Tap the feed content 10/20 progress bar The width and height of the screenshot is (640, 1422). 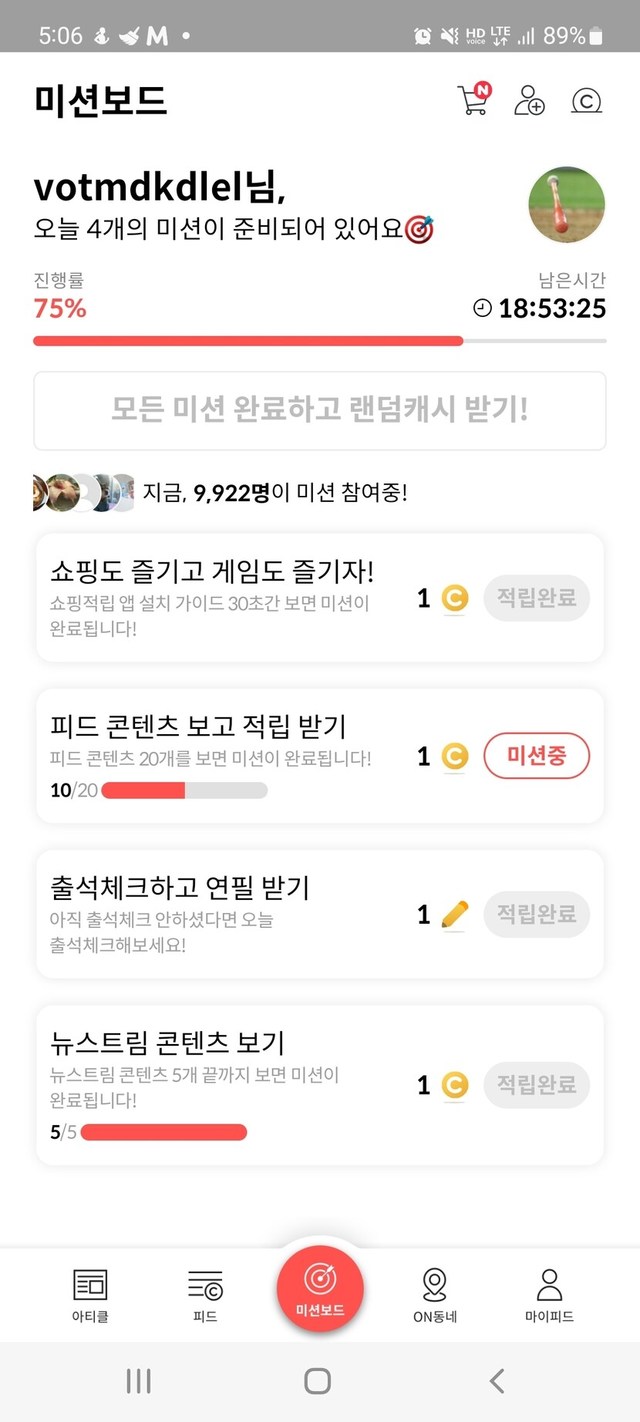click(x=184, y=791)
